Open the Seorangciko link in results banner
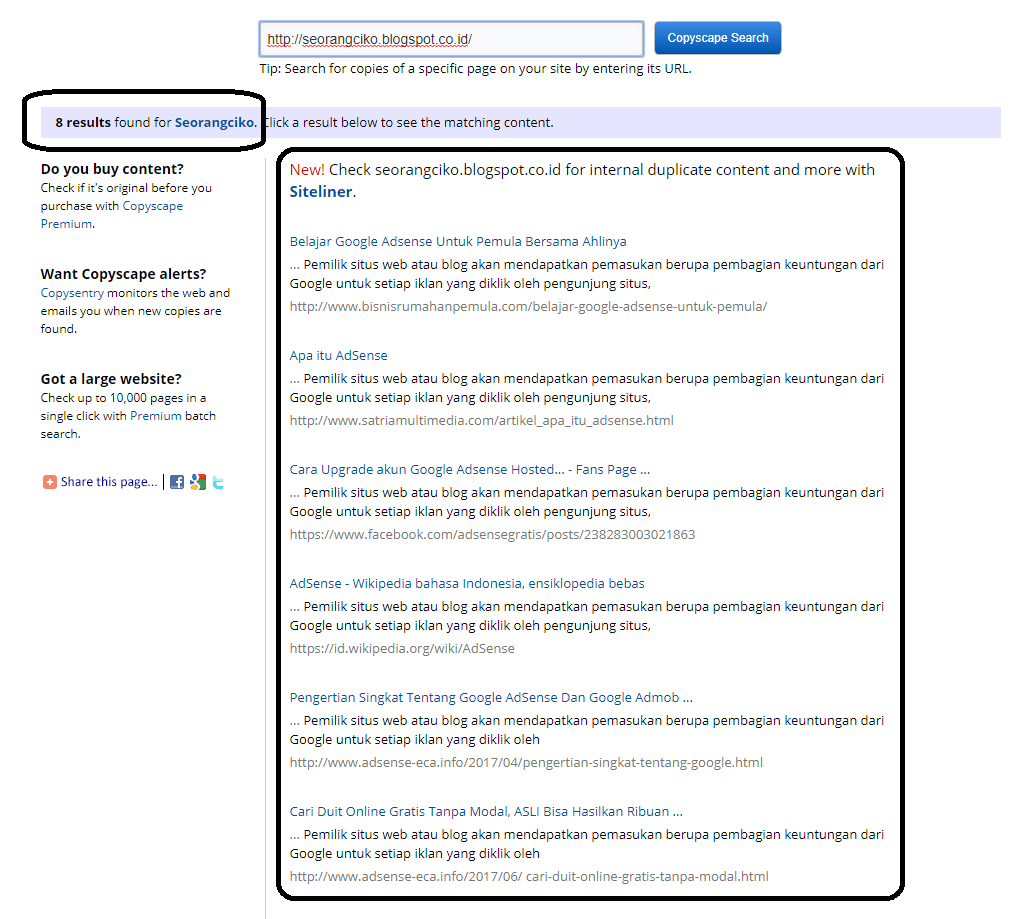This screenshot has height=919, width=1011. 214,123
